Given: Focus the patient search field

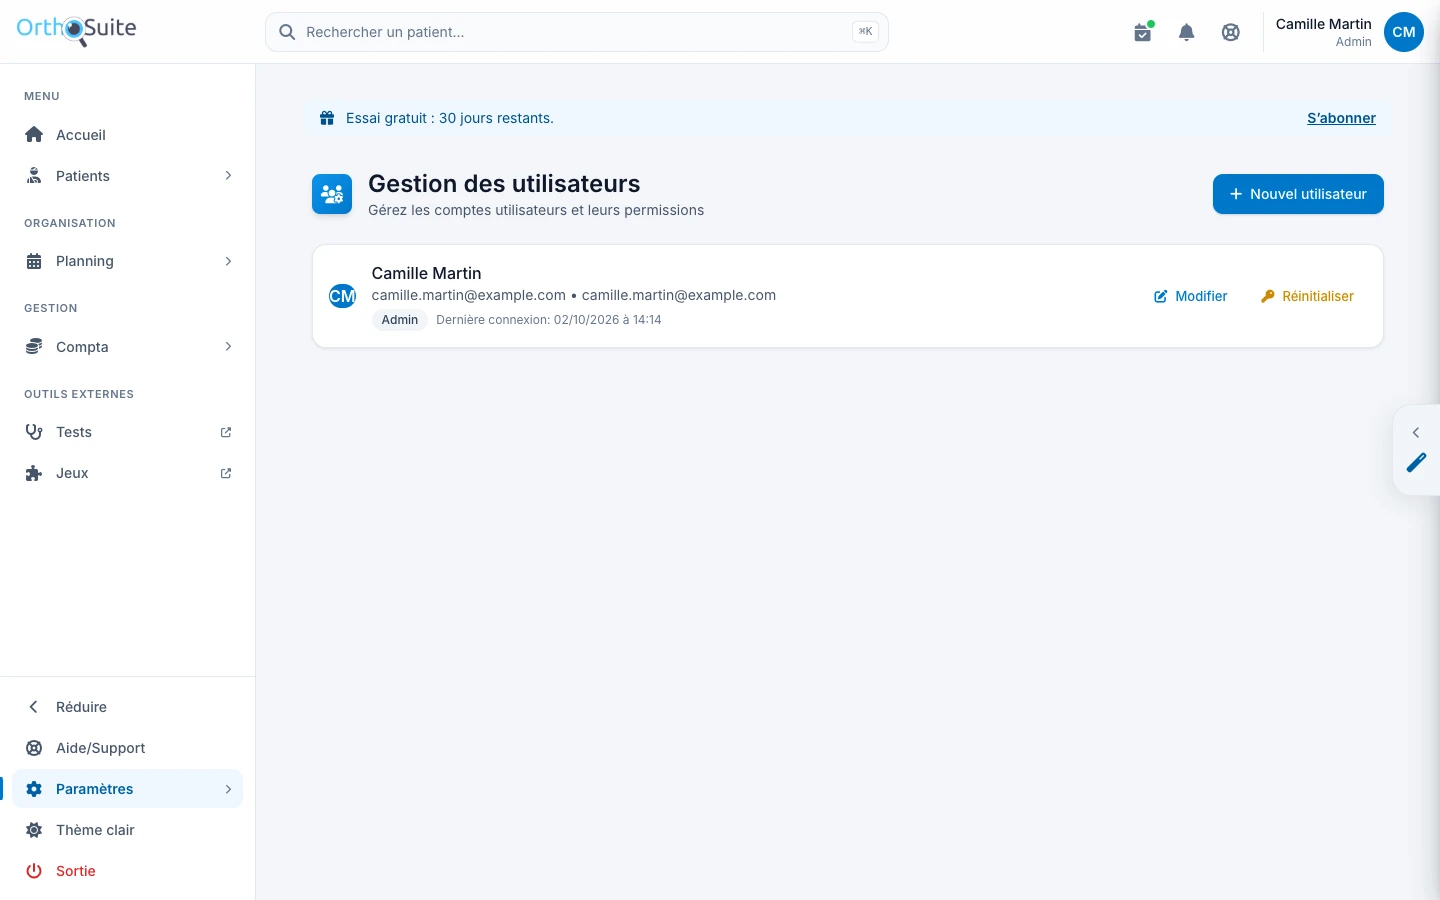Looking at the screenshot, I should click(577, 32).
